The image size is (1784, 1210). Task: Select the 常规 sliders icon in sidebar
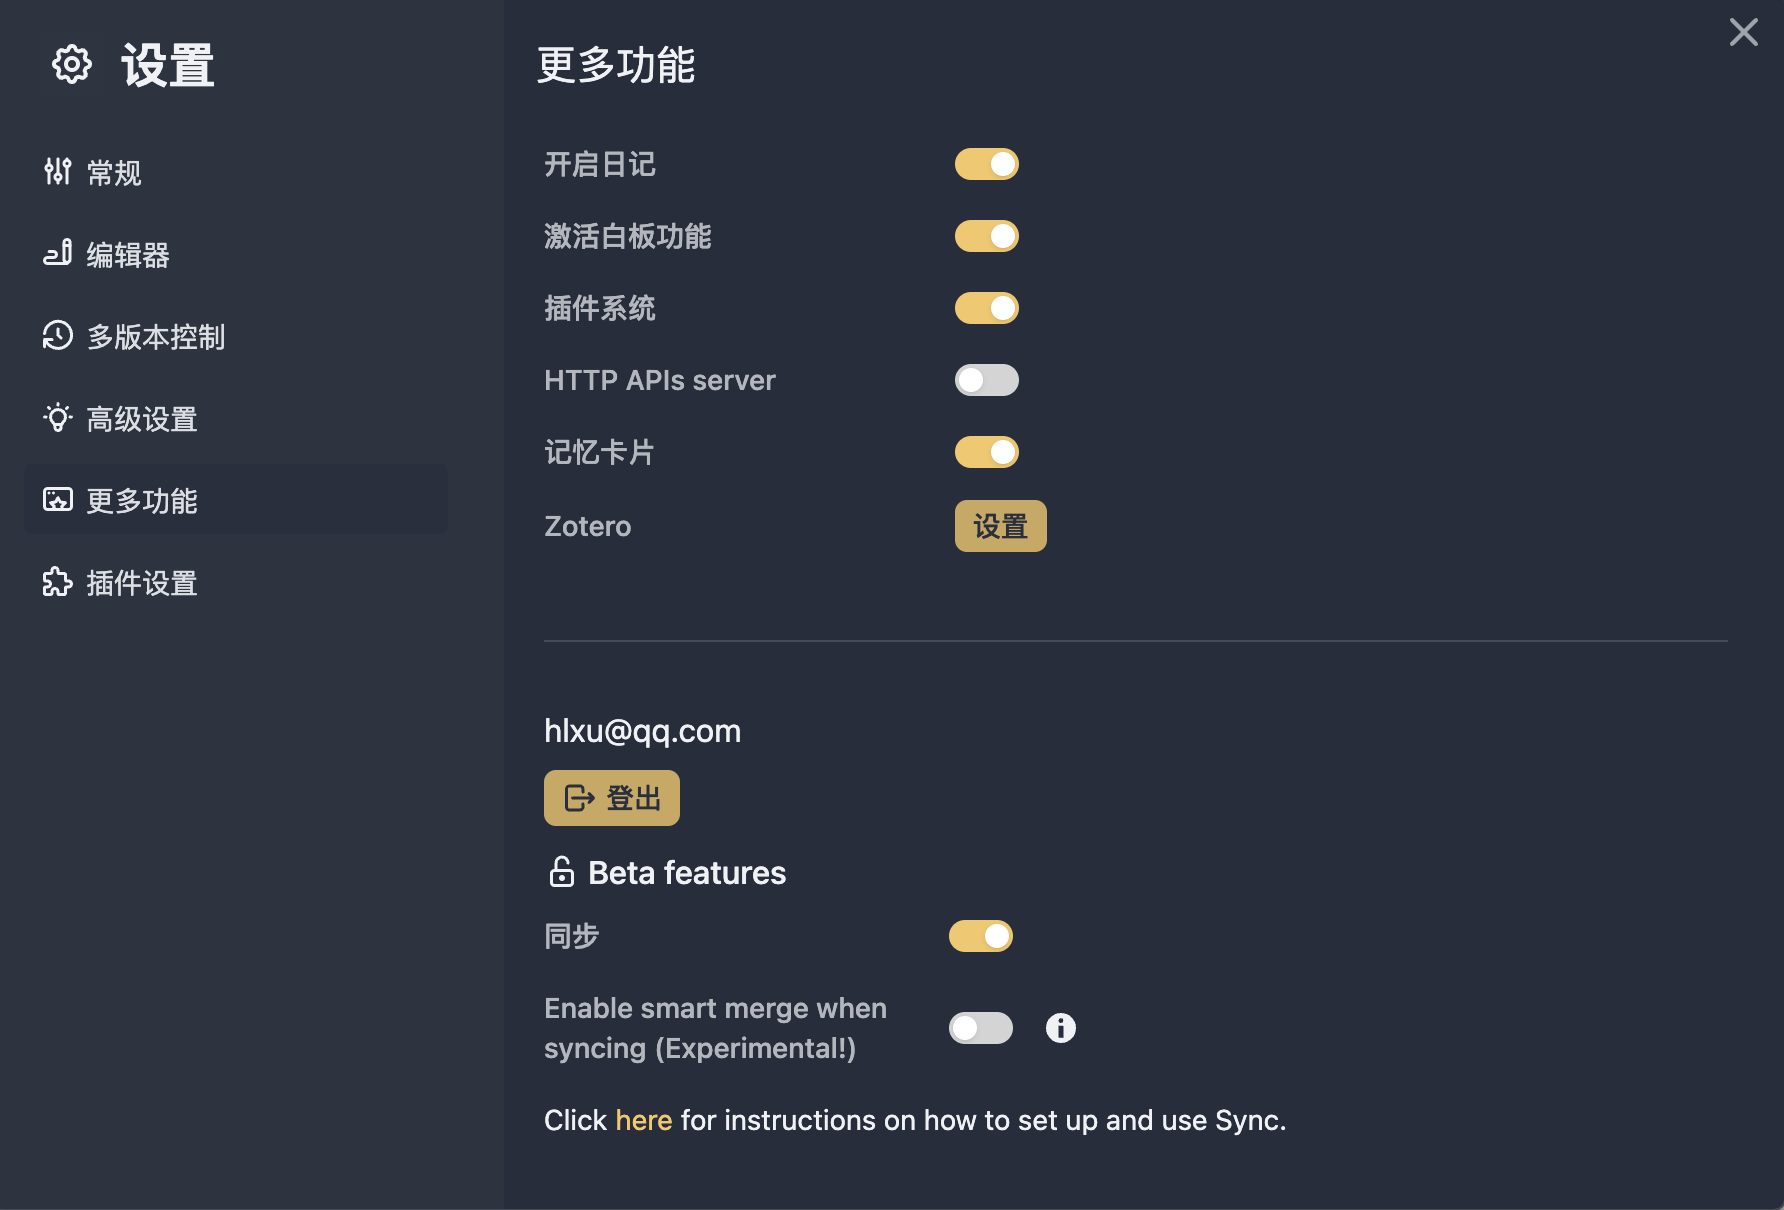[x=57, y=172]
